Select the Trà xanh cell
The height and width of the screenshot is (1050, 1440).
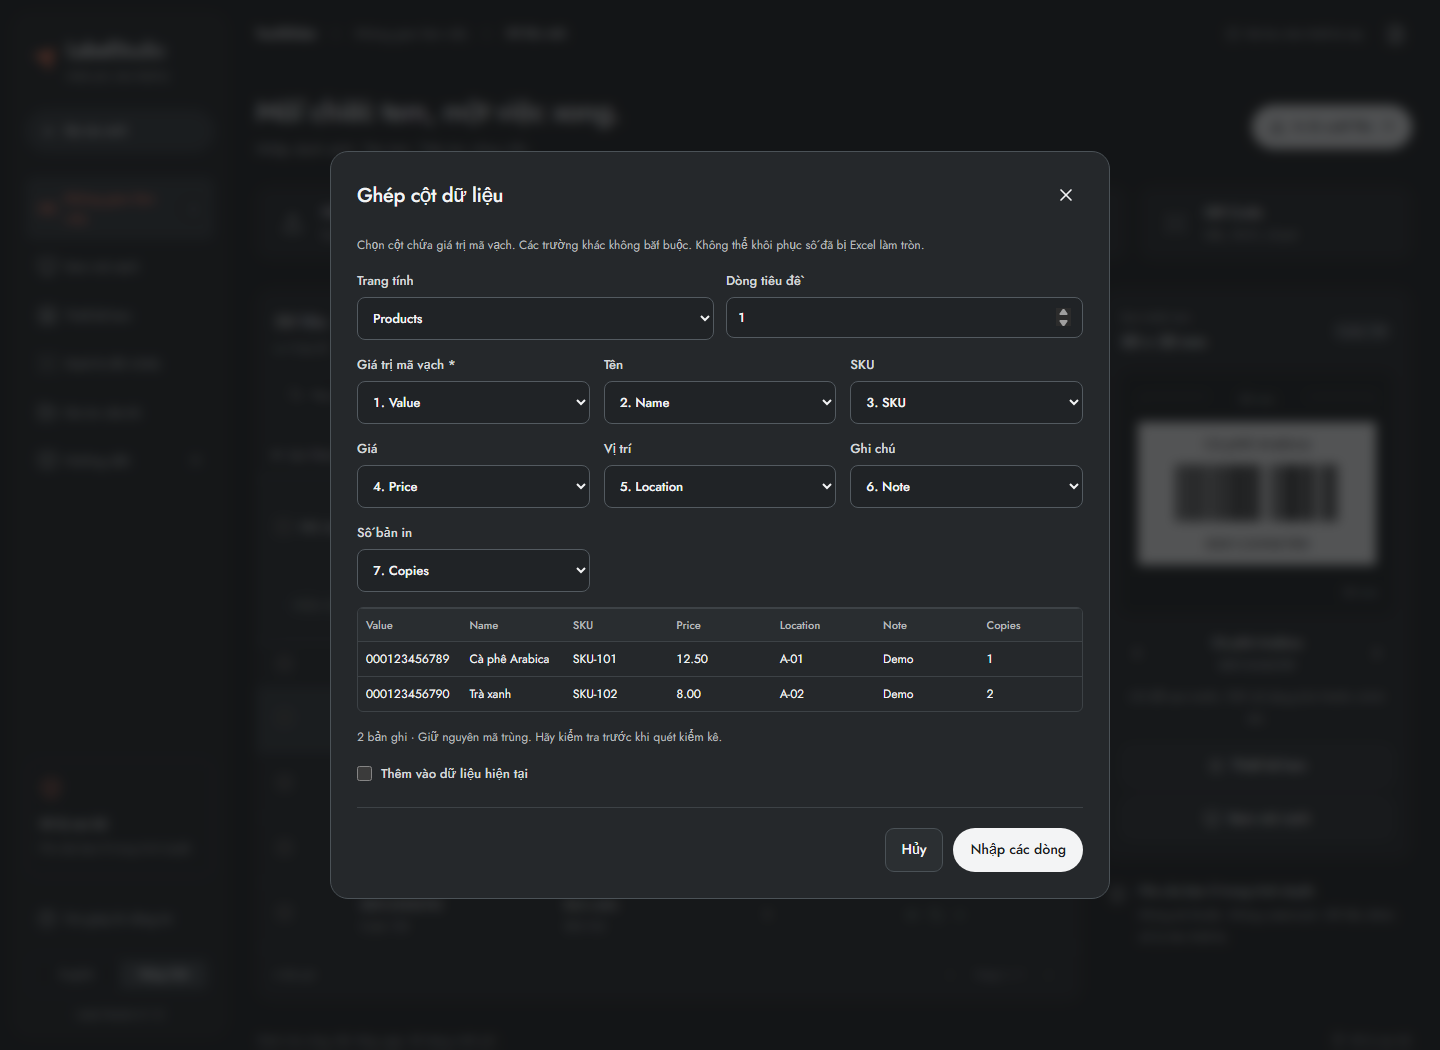point(490,694)
